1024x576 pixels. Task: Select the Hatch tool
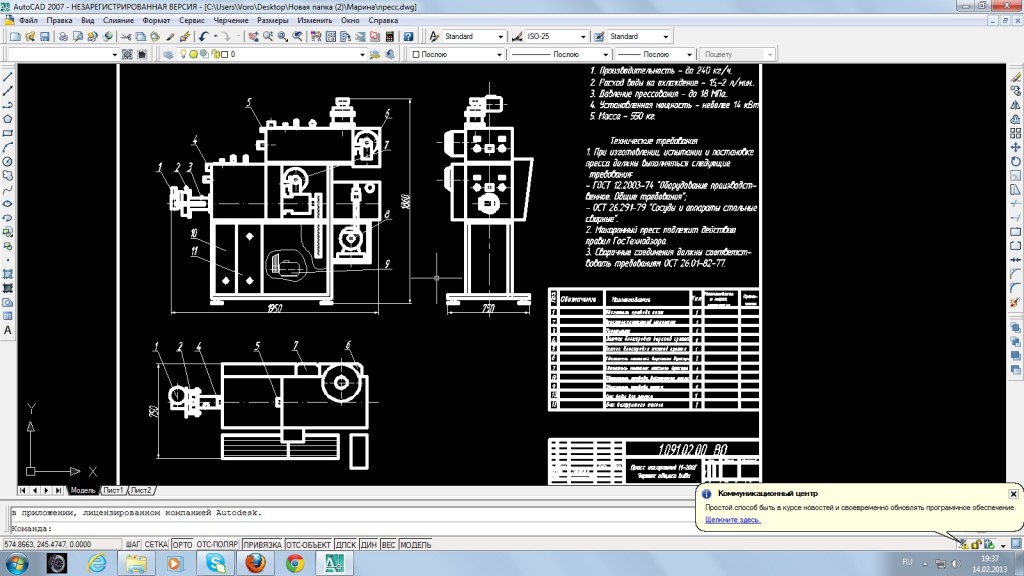pyautogui.click(x=8, y=274)
